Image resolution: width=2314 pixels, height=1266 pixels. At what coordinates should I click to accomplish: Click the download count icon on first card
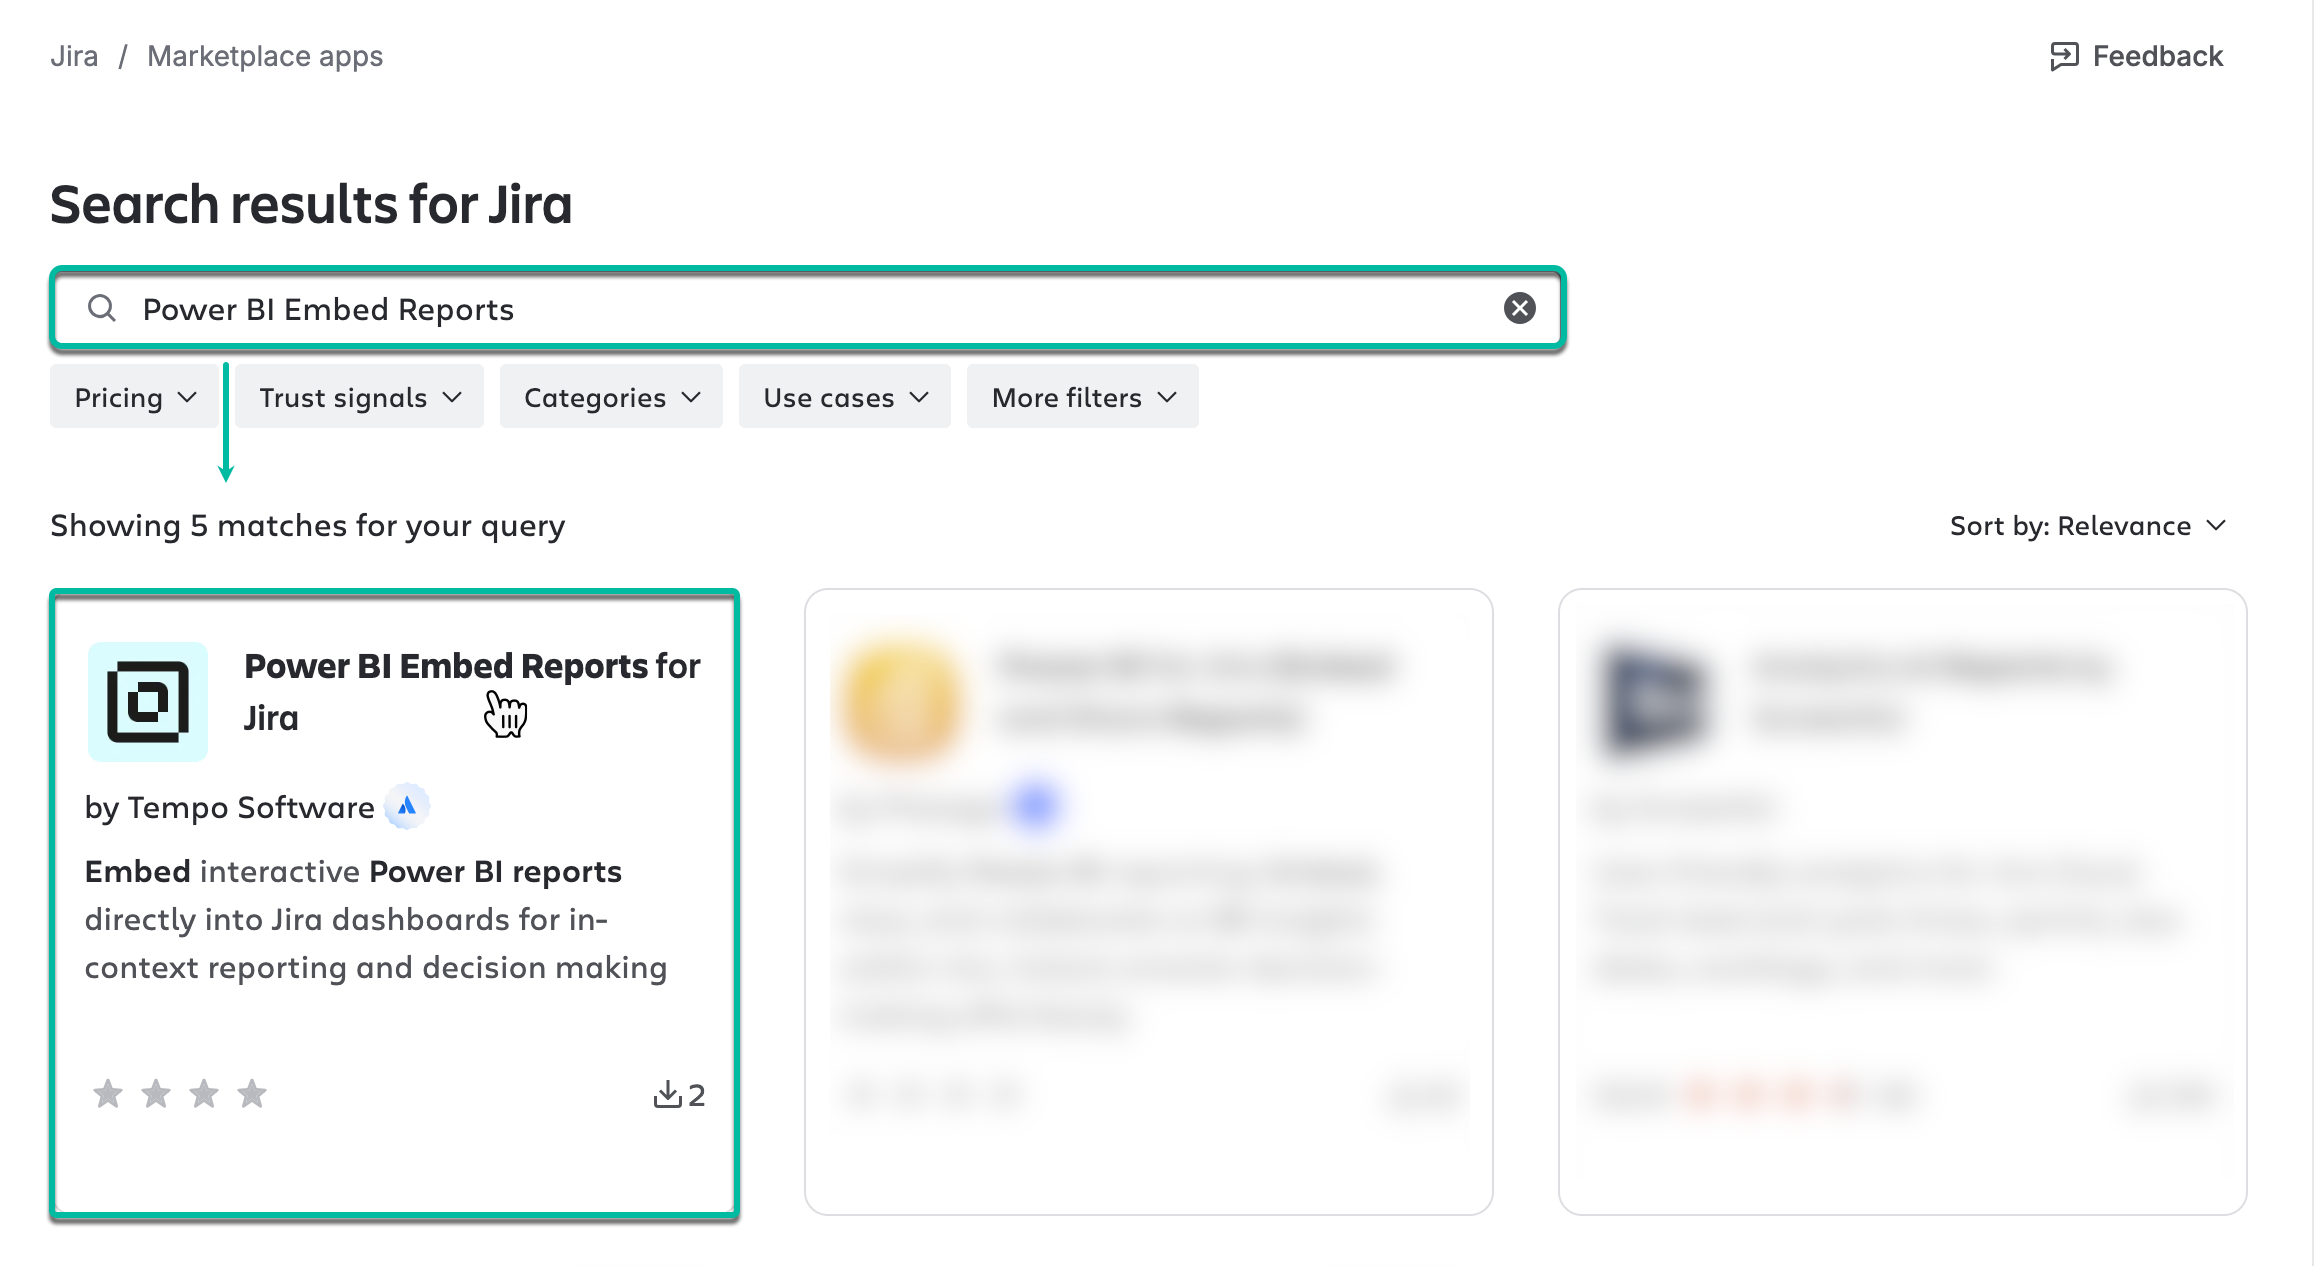pos(667,1094)
